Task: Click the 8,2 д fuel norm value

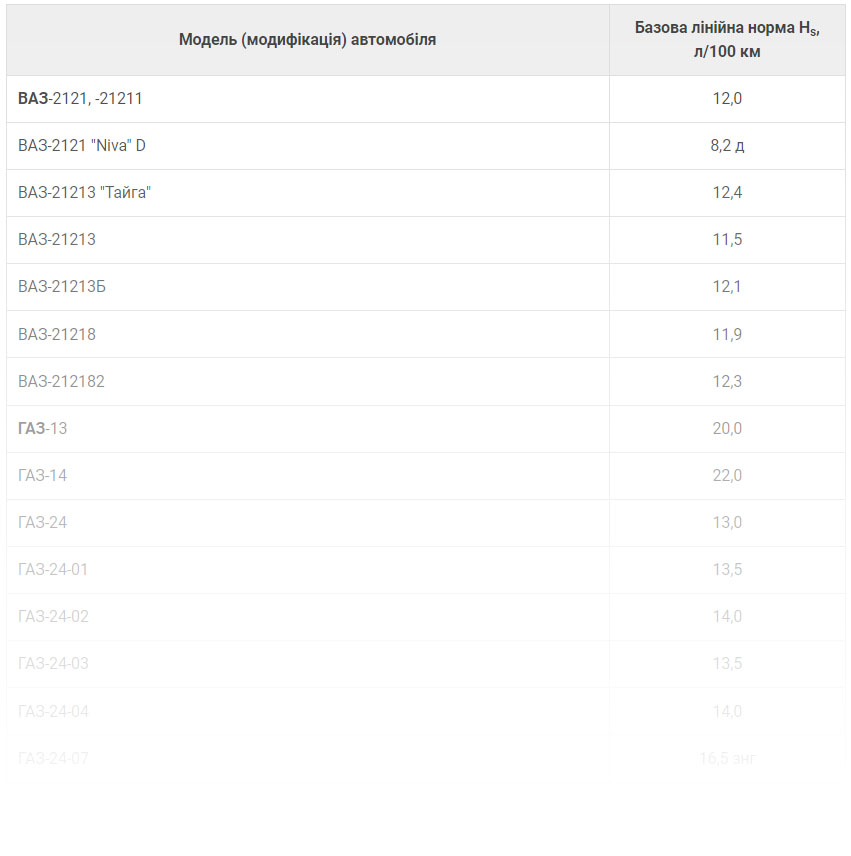Action: point(727,146)
